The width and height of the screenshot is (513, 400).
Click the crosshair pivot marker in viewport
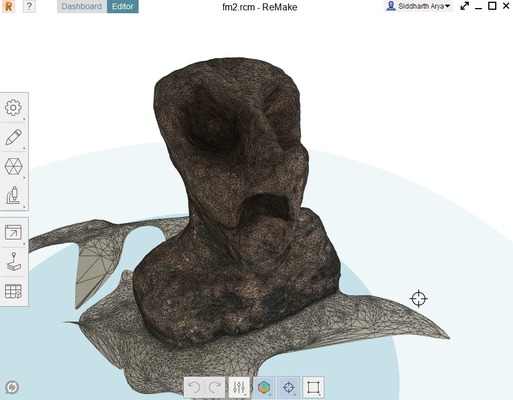[419, 298]
